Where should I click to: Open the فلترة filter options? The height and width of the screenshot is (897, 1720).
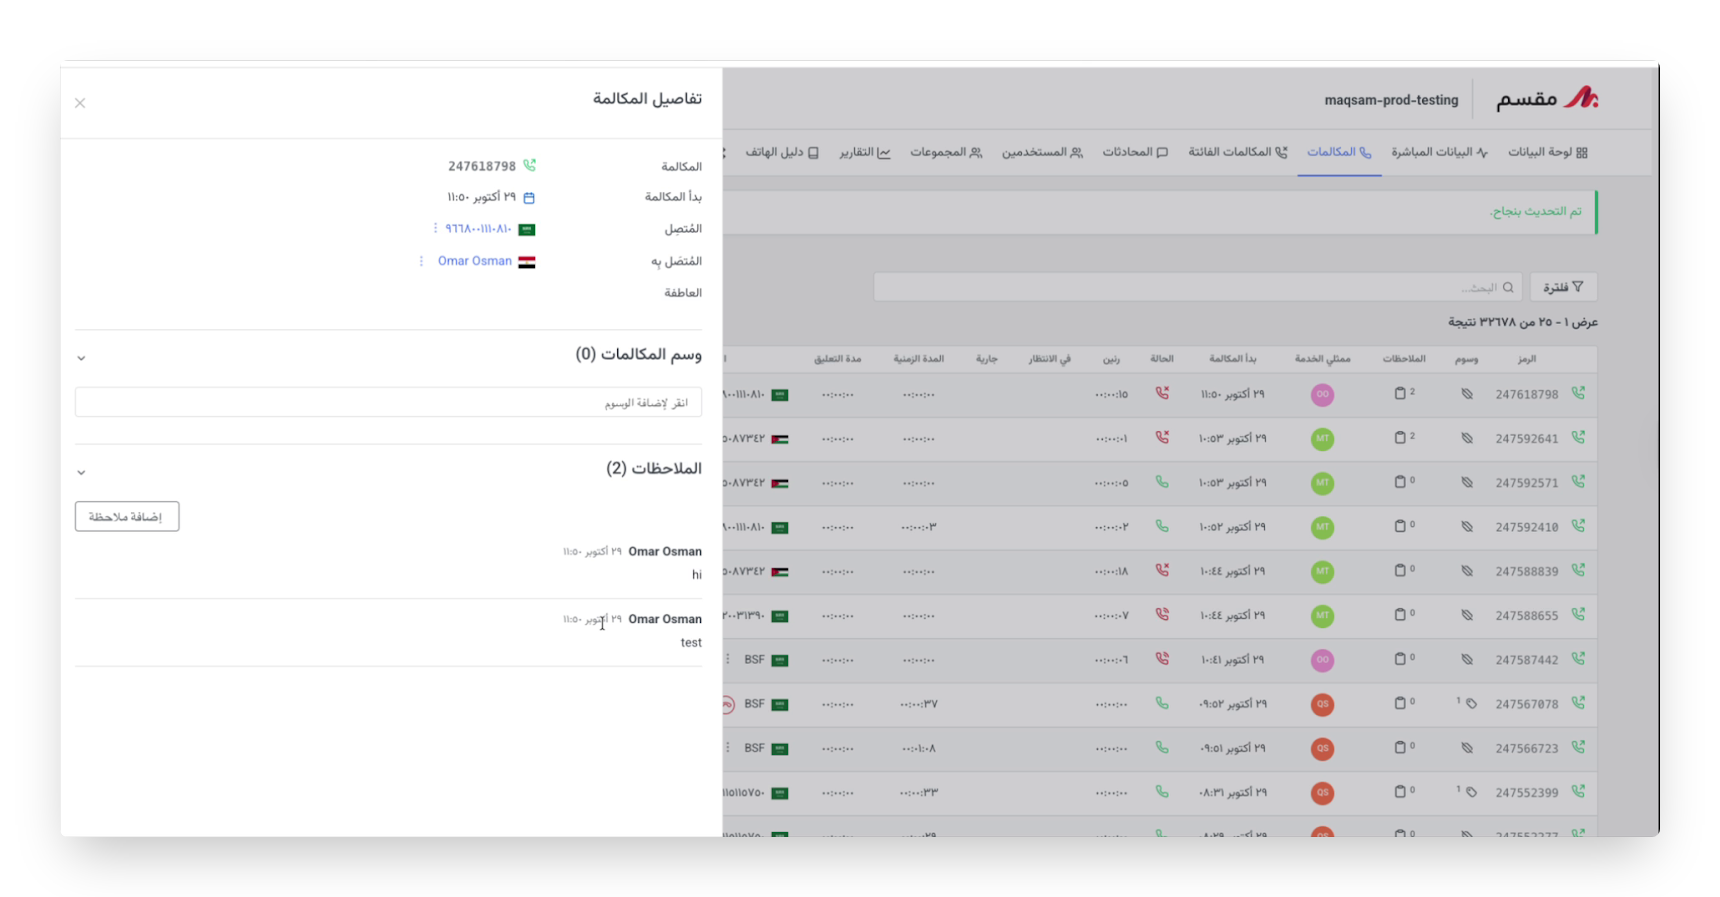click(1563, 287)
